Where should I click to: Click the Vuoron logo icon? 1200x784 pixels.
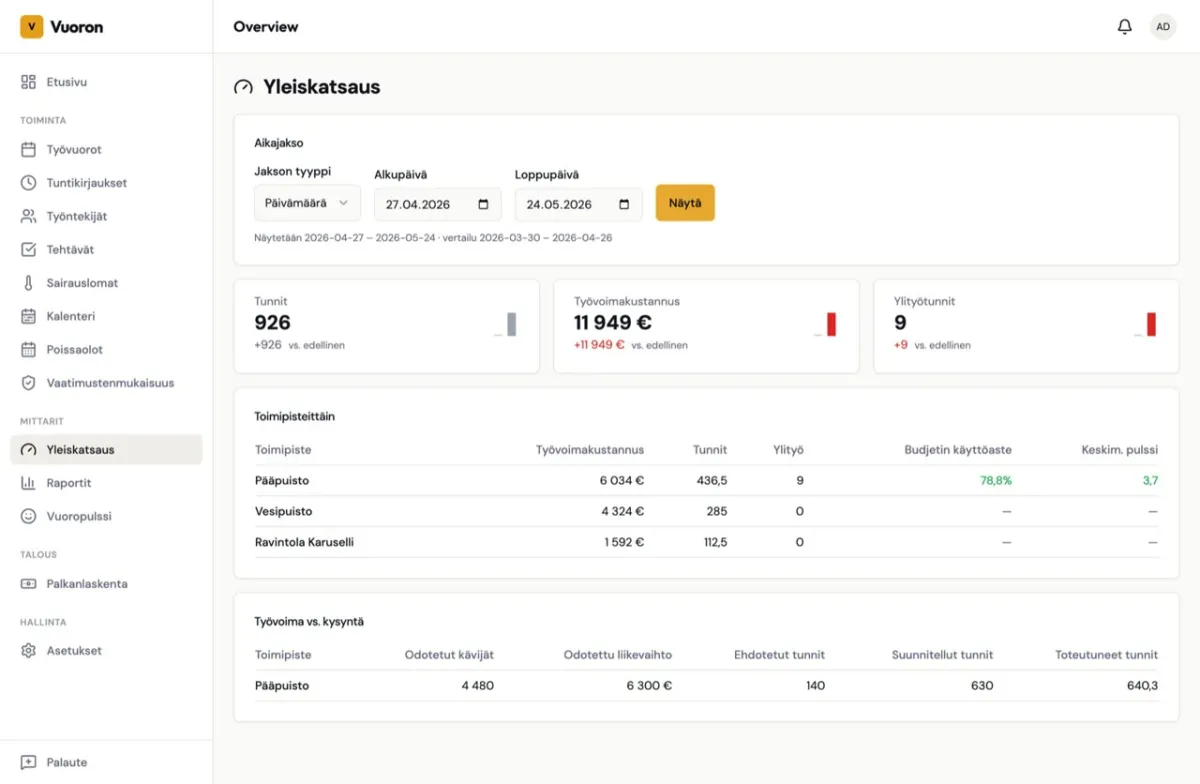(31, 27)
